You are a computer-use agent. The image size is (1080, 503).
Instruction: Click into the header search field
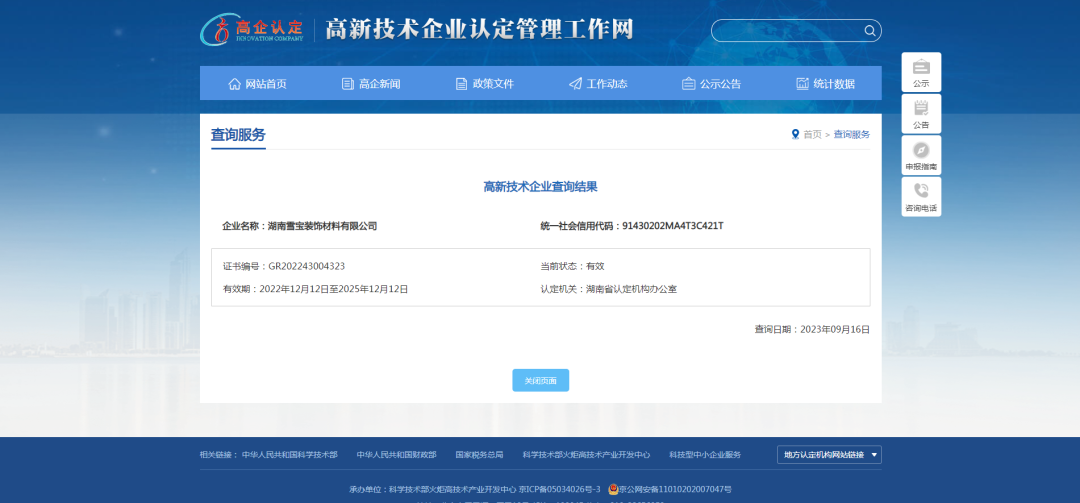click(785, 30)
